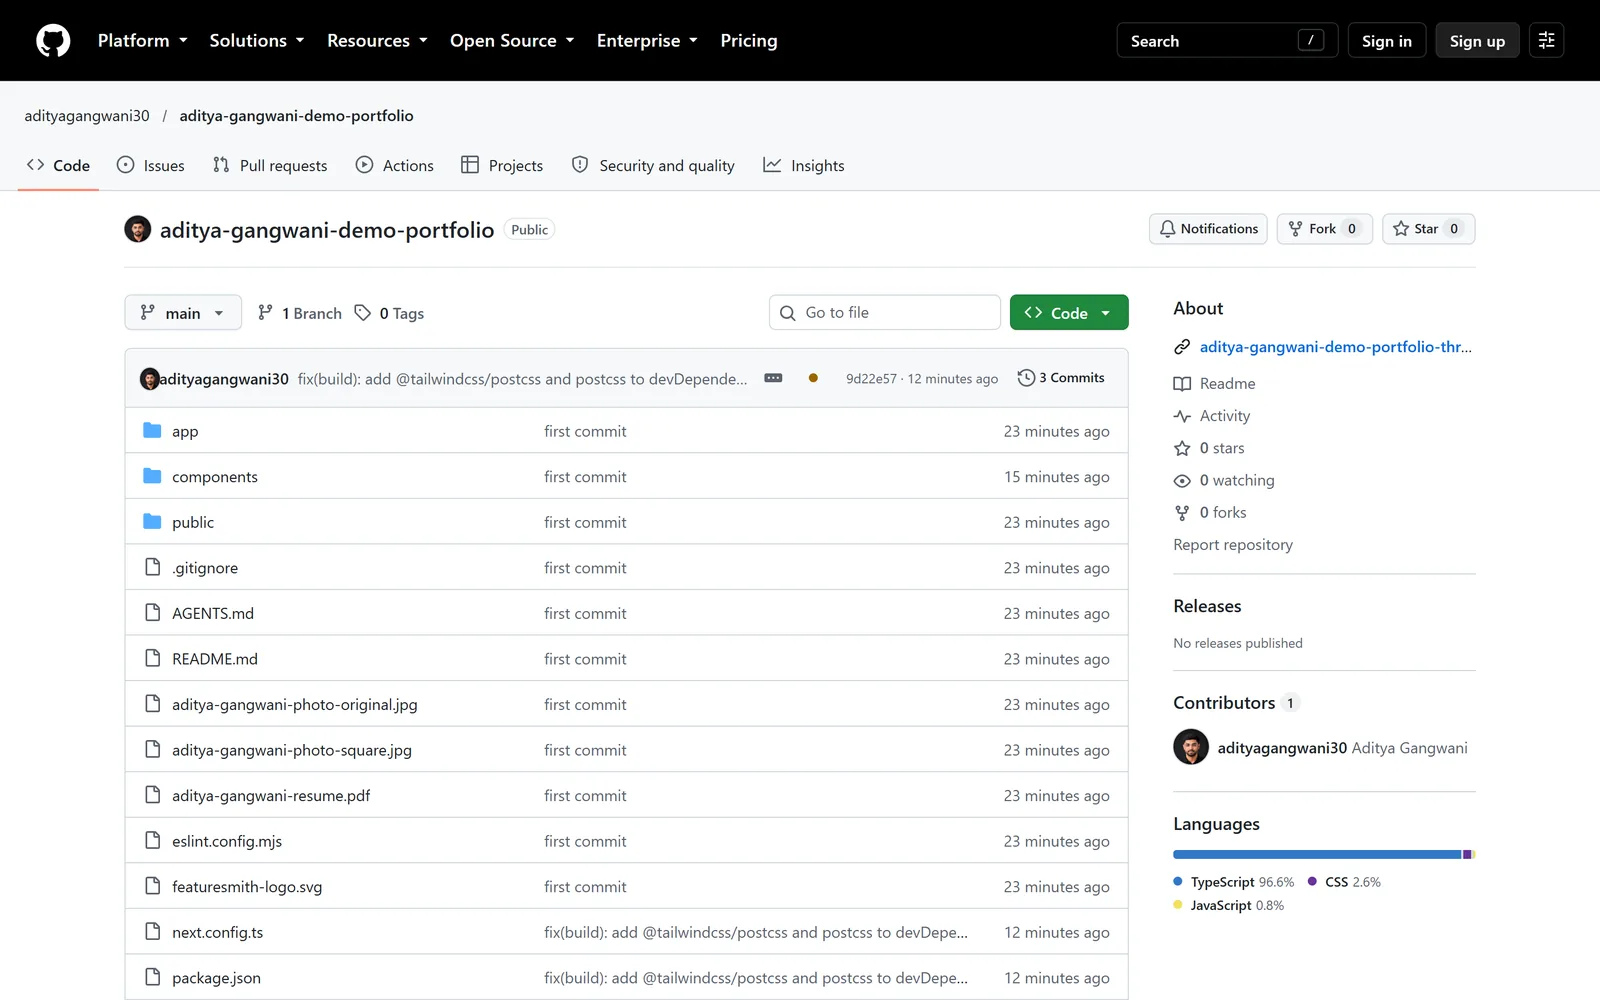This screenshot has height=1000, width=1600.
Task: Expand the Platform menu
Action: pos(143,41)
